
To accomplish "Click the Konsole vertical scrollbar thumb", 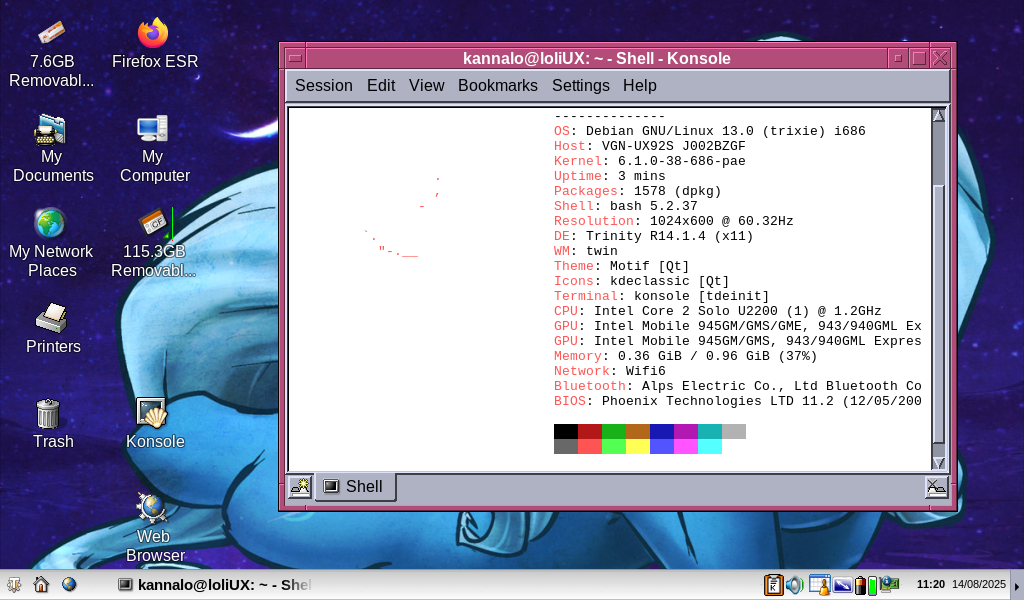I will coord(938,313).
